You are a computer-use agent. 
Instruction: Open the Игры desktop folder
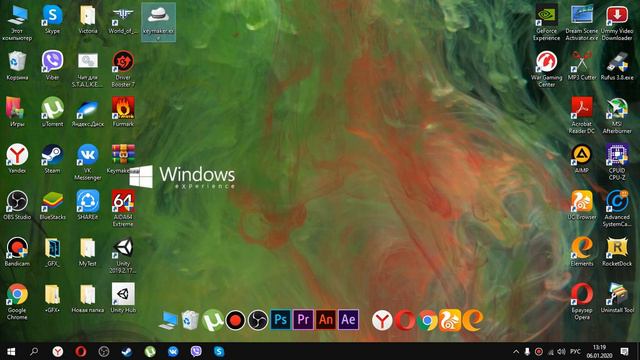17,112
